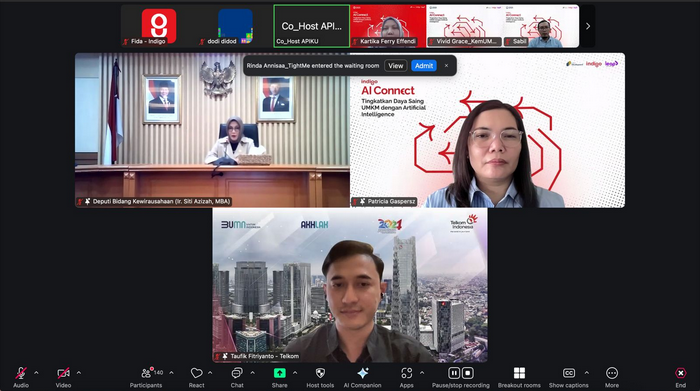Pause the recording

coord(454,373)
